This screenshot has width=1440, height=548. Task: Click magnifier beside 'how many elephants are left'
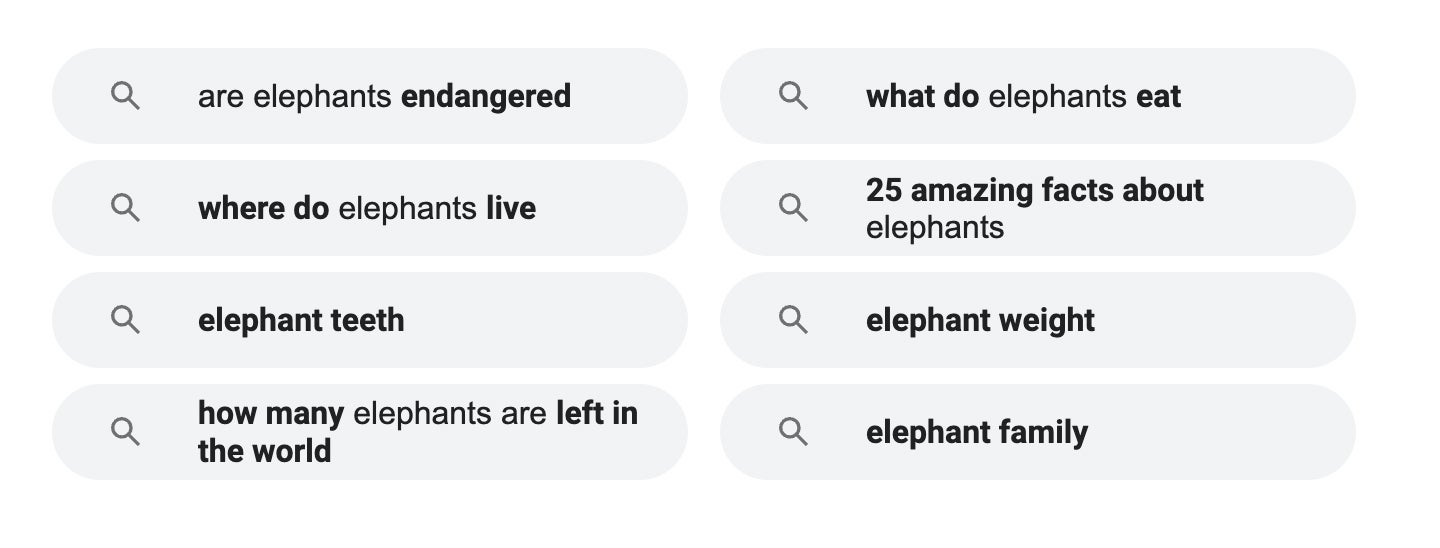click(x=125, y=432)
